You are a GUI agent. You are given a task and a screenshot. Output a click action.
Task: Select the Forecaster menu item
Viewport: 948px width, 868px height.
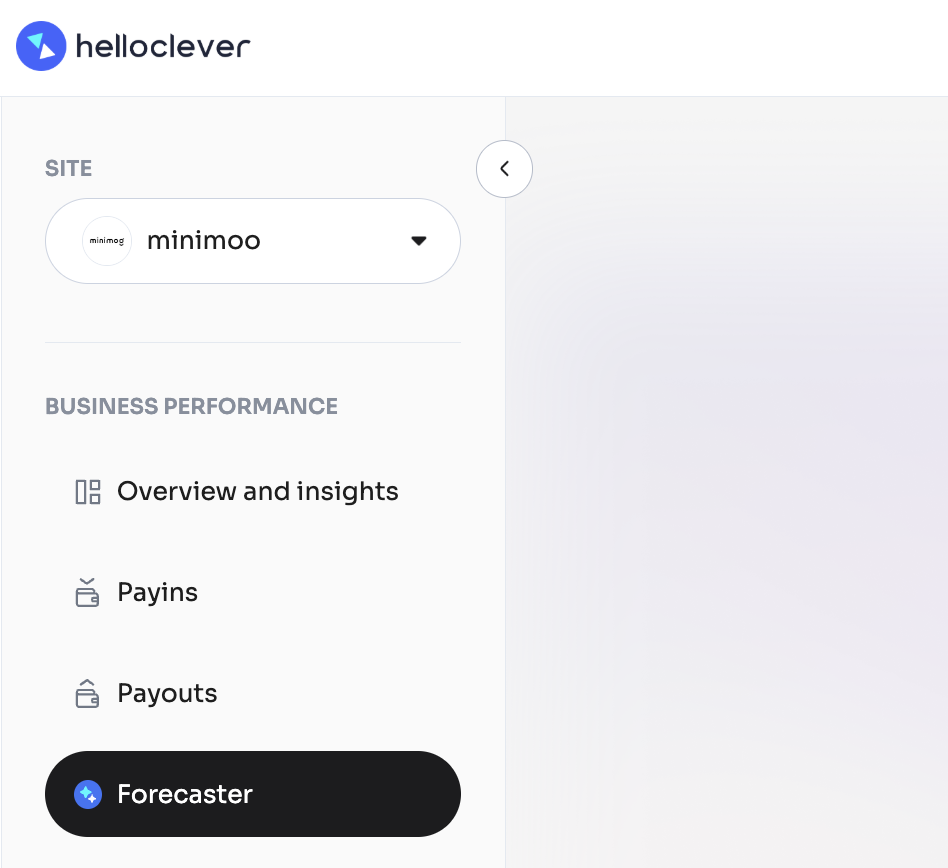pos(252,794)
